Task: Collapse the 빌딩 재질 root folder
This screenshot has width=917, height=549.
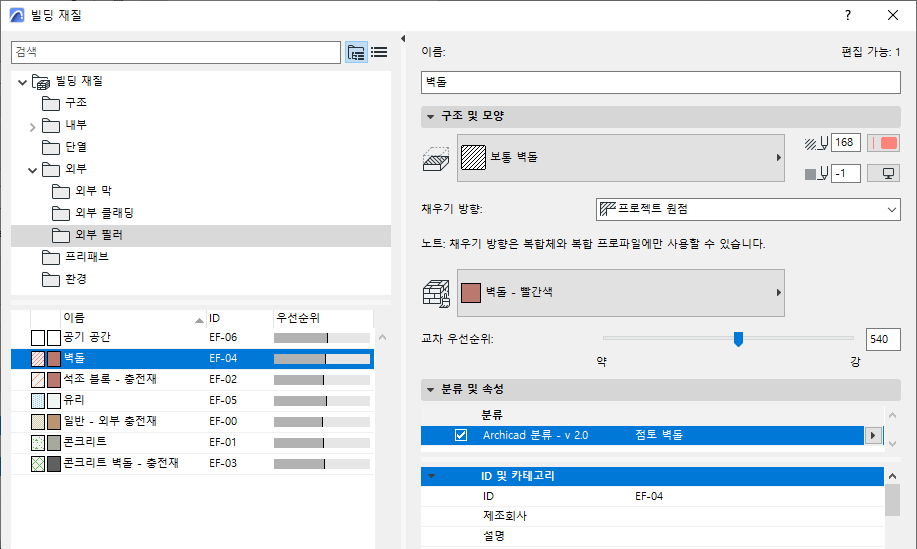Action: coord(22,82)
